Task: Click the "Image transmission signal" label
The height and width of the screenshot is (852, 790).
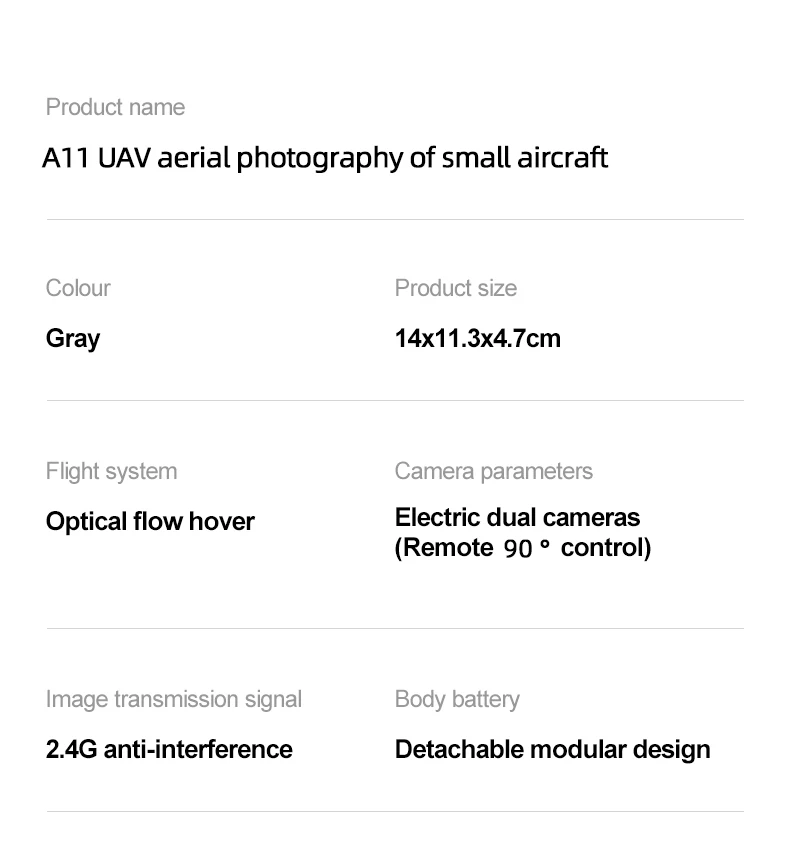Action: [x=173, y=699]
